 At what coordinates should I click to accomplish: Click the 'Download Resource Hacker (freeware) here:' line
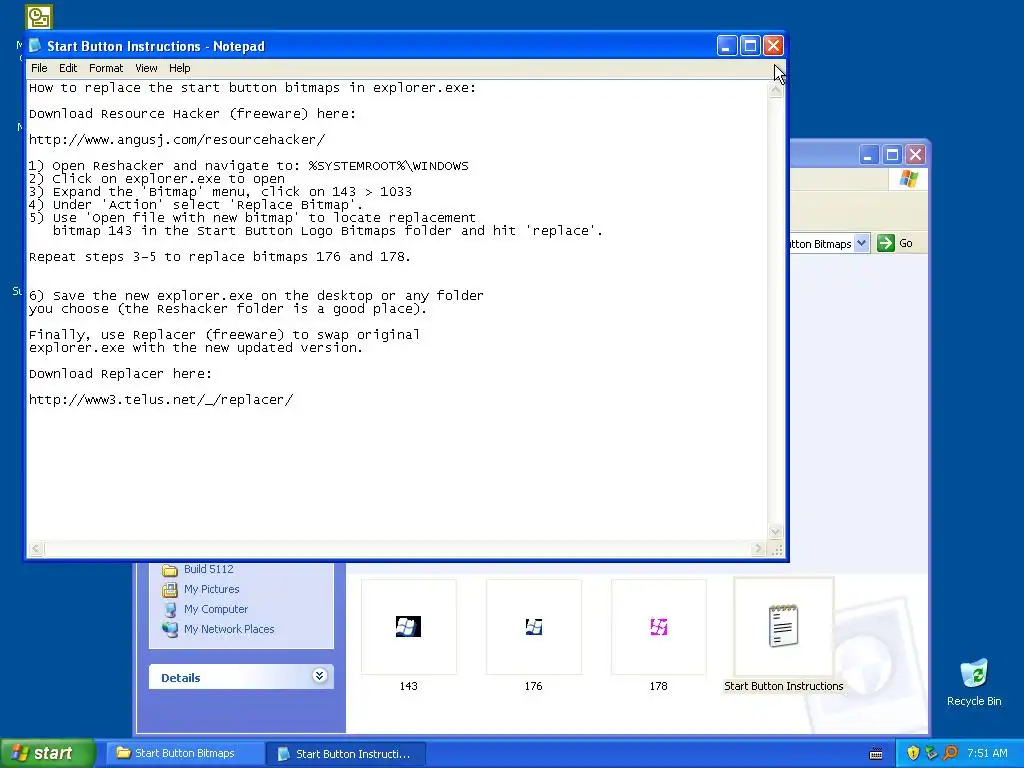coord(193,114)
